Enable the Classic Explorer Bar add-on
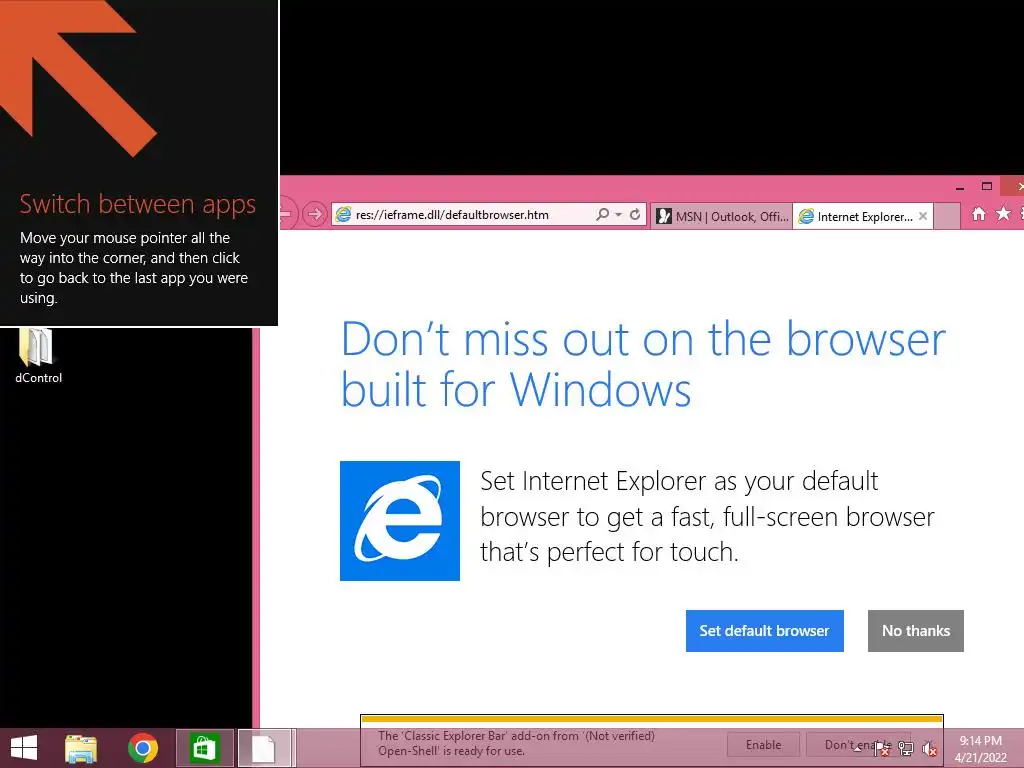 click(x=763, y=744)
